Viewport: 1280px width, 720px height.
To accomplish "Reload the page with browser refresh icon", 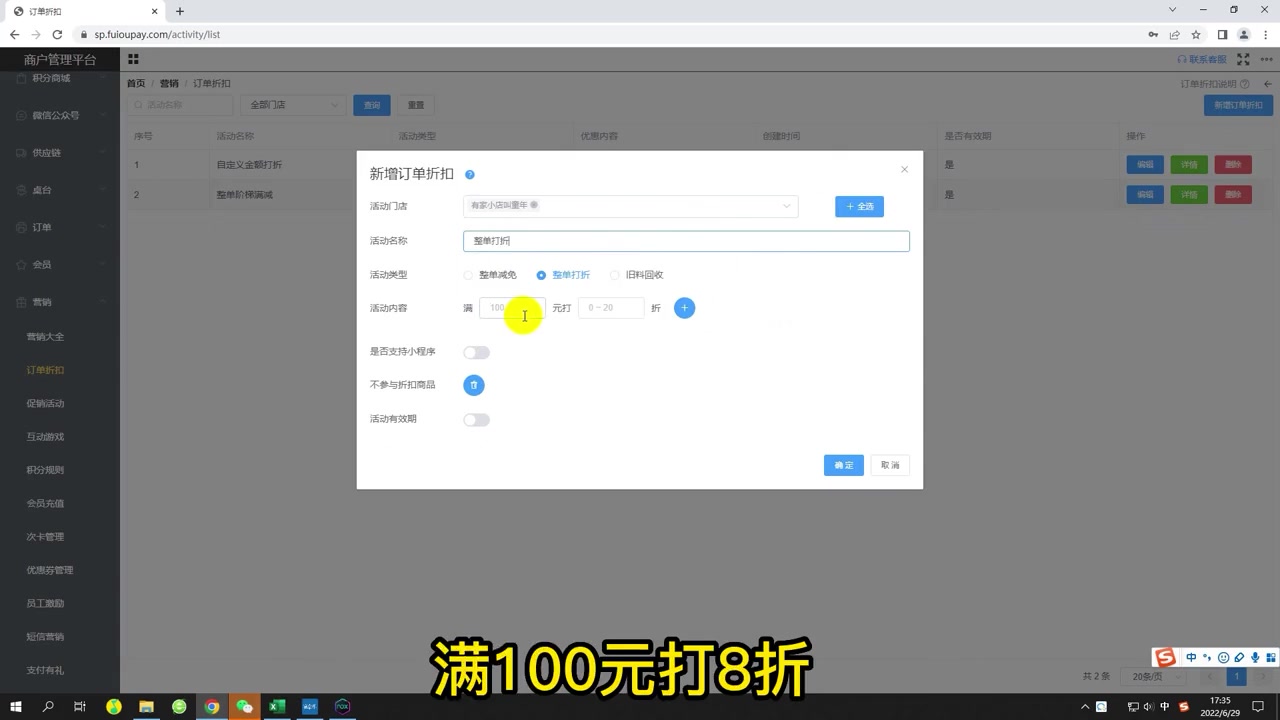I will click(x=57, y=34).
